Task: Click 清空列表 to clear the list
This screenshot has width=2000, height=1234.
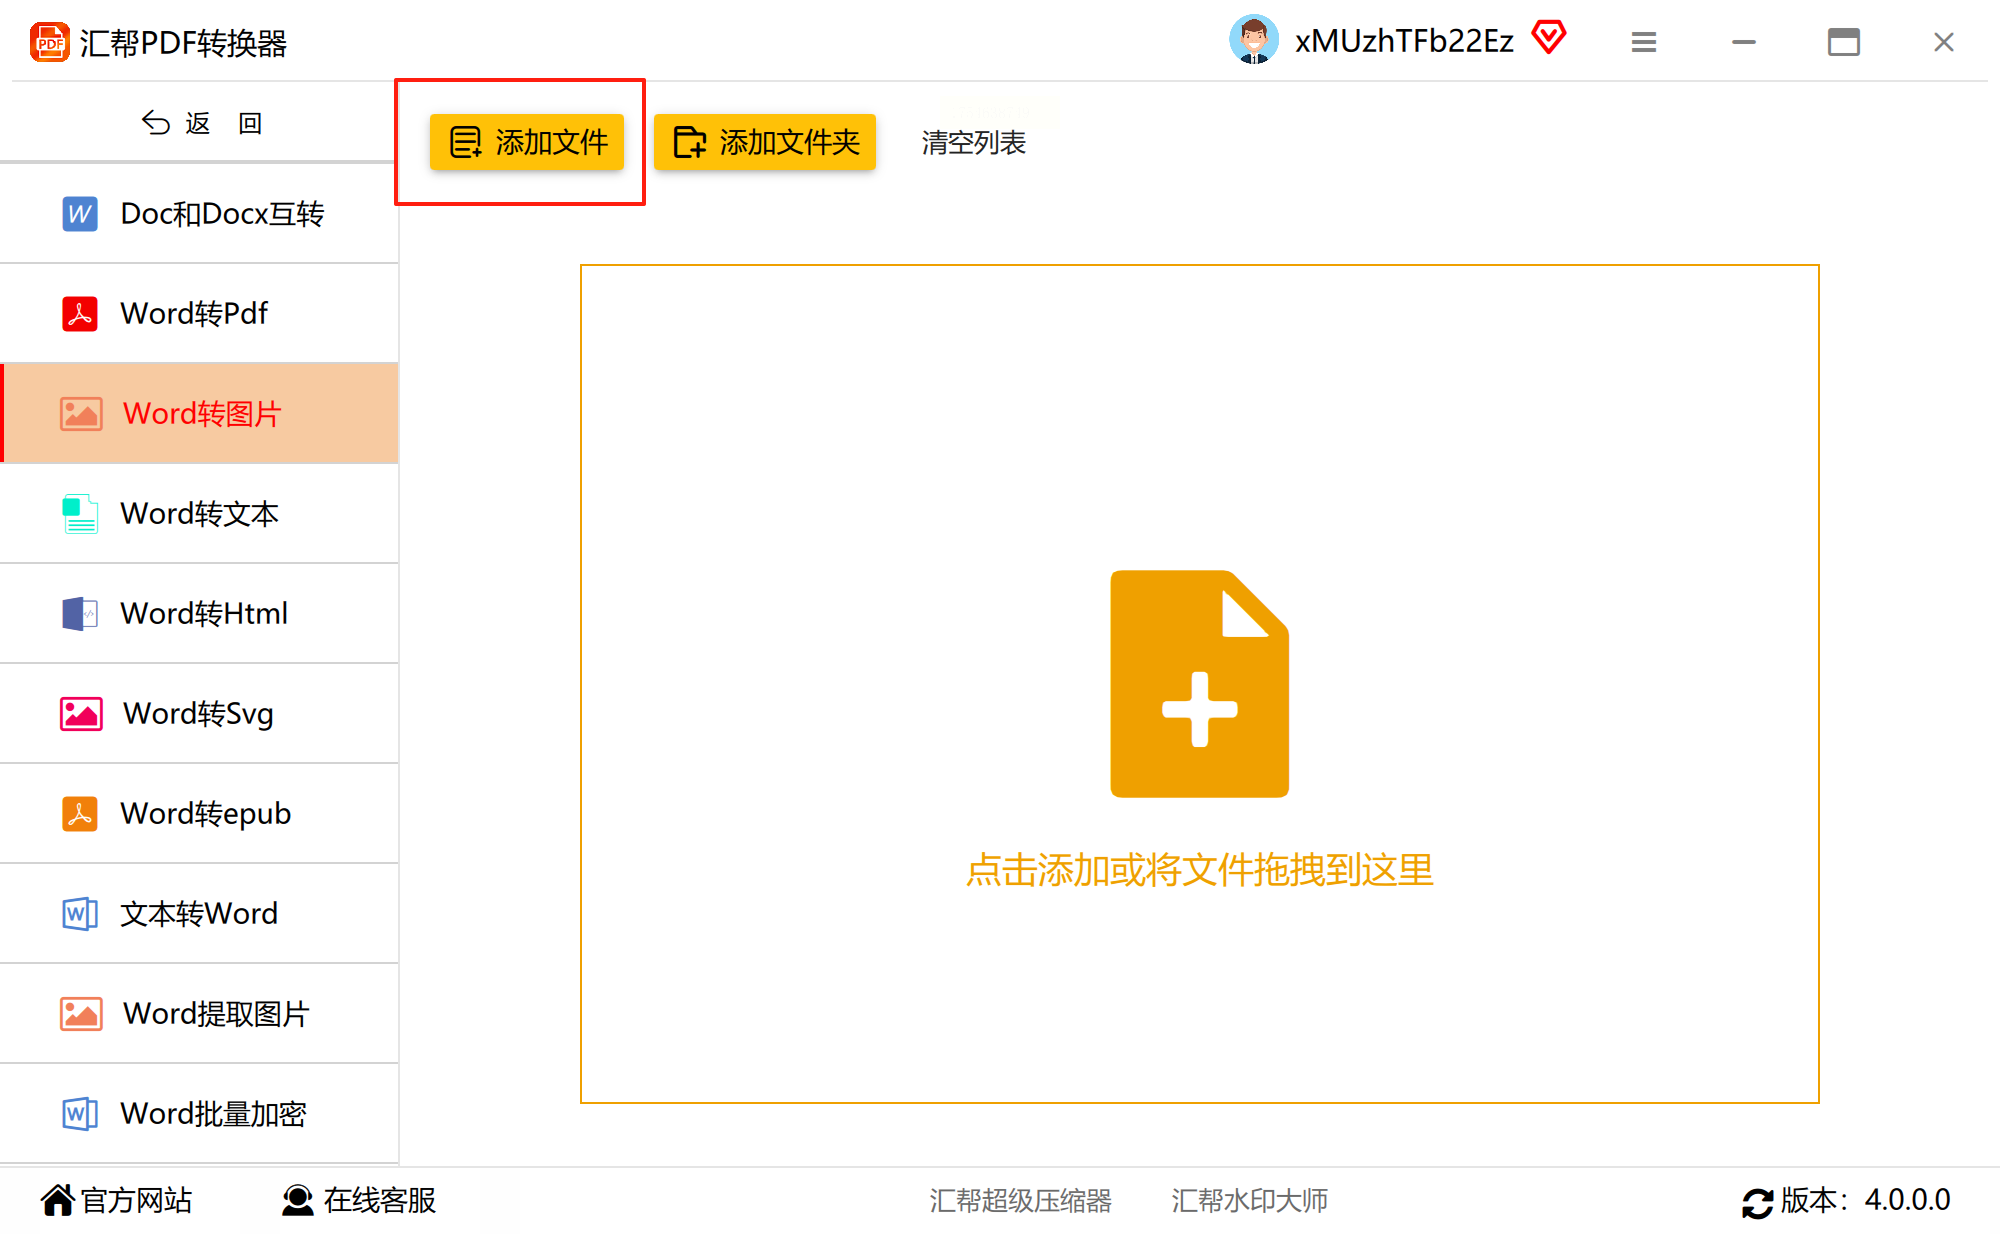Action: pos(973,143)
